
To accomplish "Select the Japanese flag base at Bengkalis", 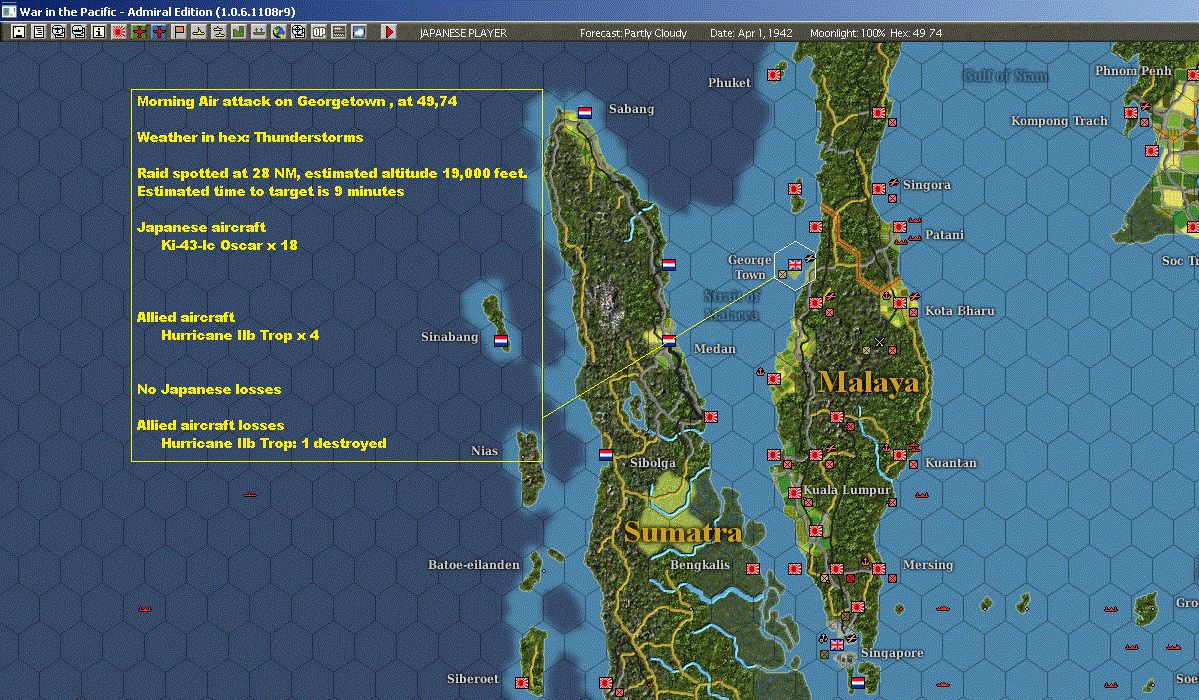I will (753, 568).
